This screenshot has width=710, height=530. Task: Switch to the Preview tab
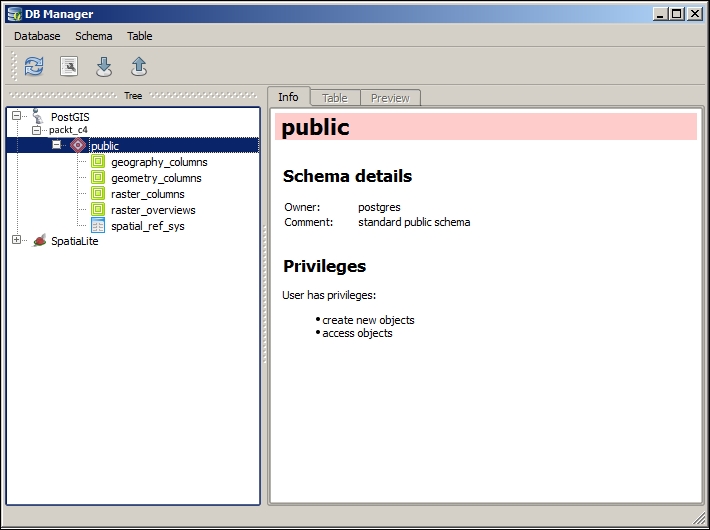390,98
